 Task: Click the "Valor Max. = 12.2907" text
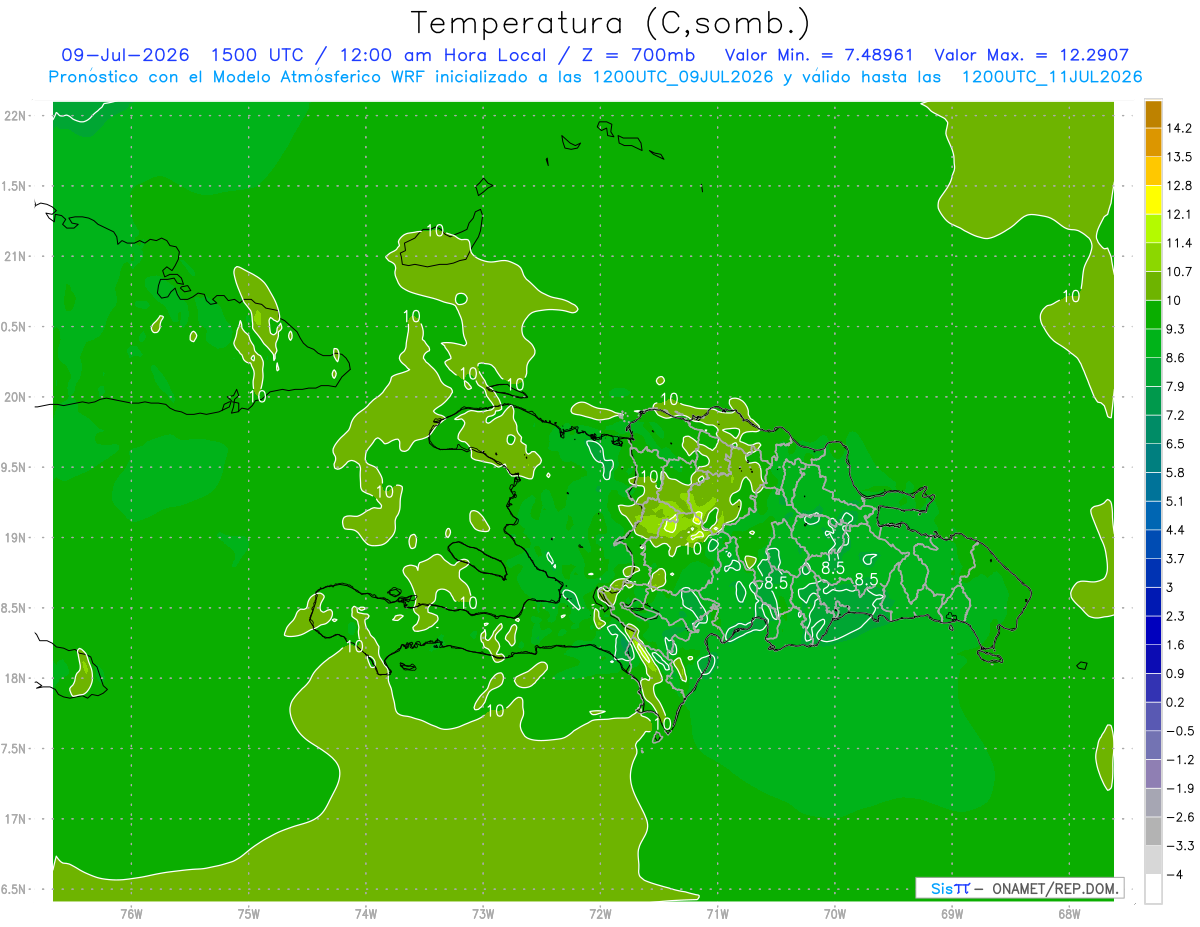pos(1031,55)
